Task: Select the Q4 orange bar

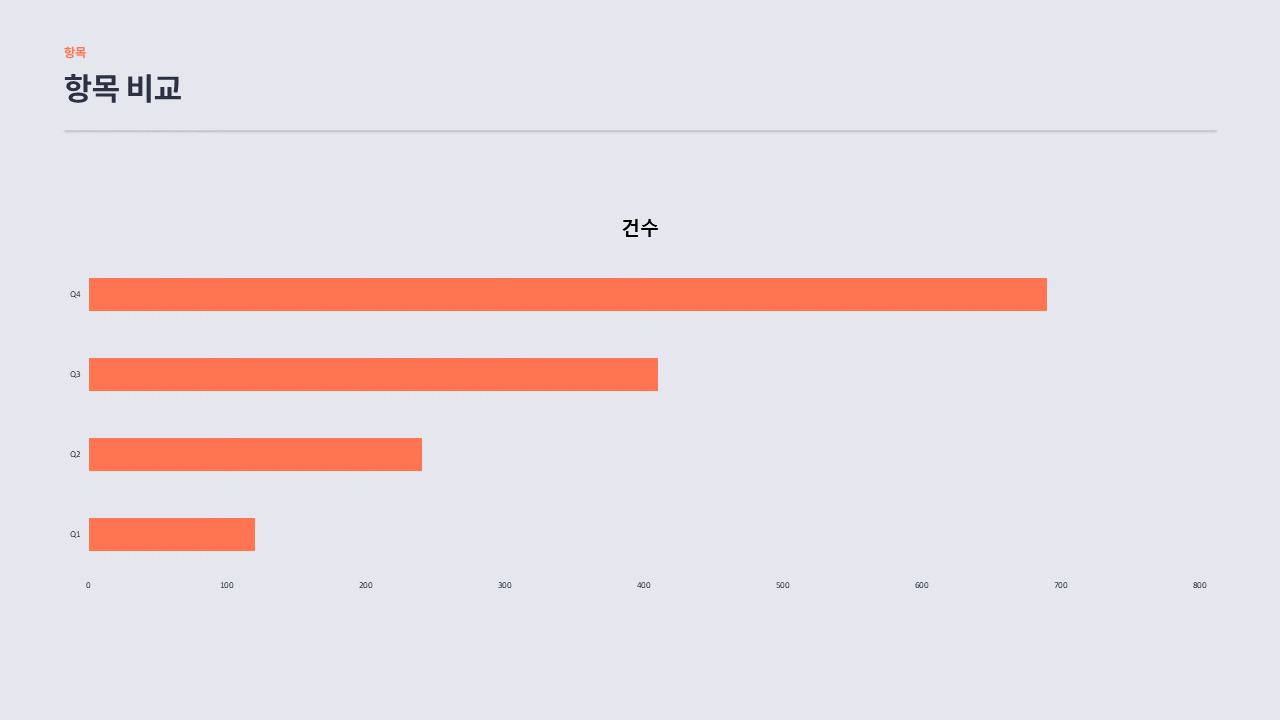Action: pos(568,294)
